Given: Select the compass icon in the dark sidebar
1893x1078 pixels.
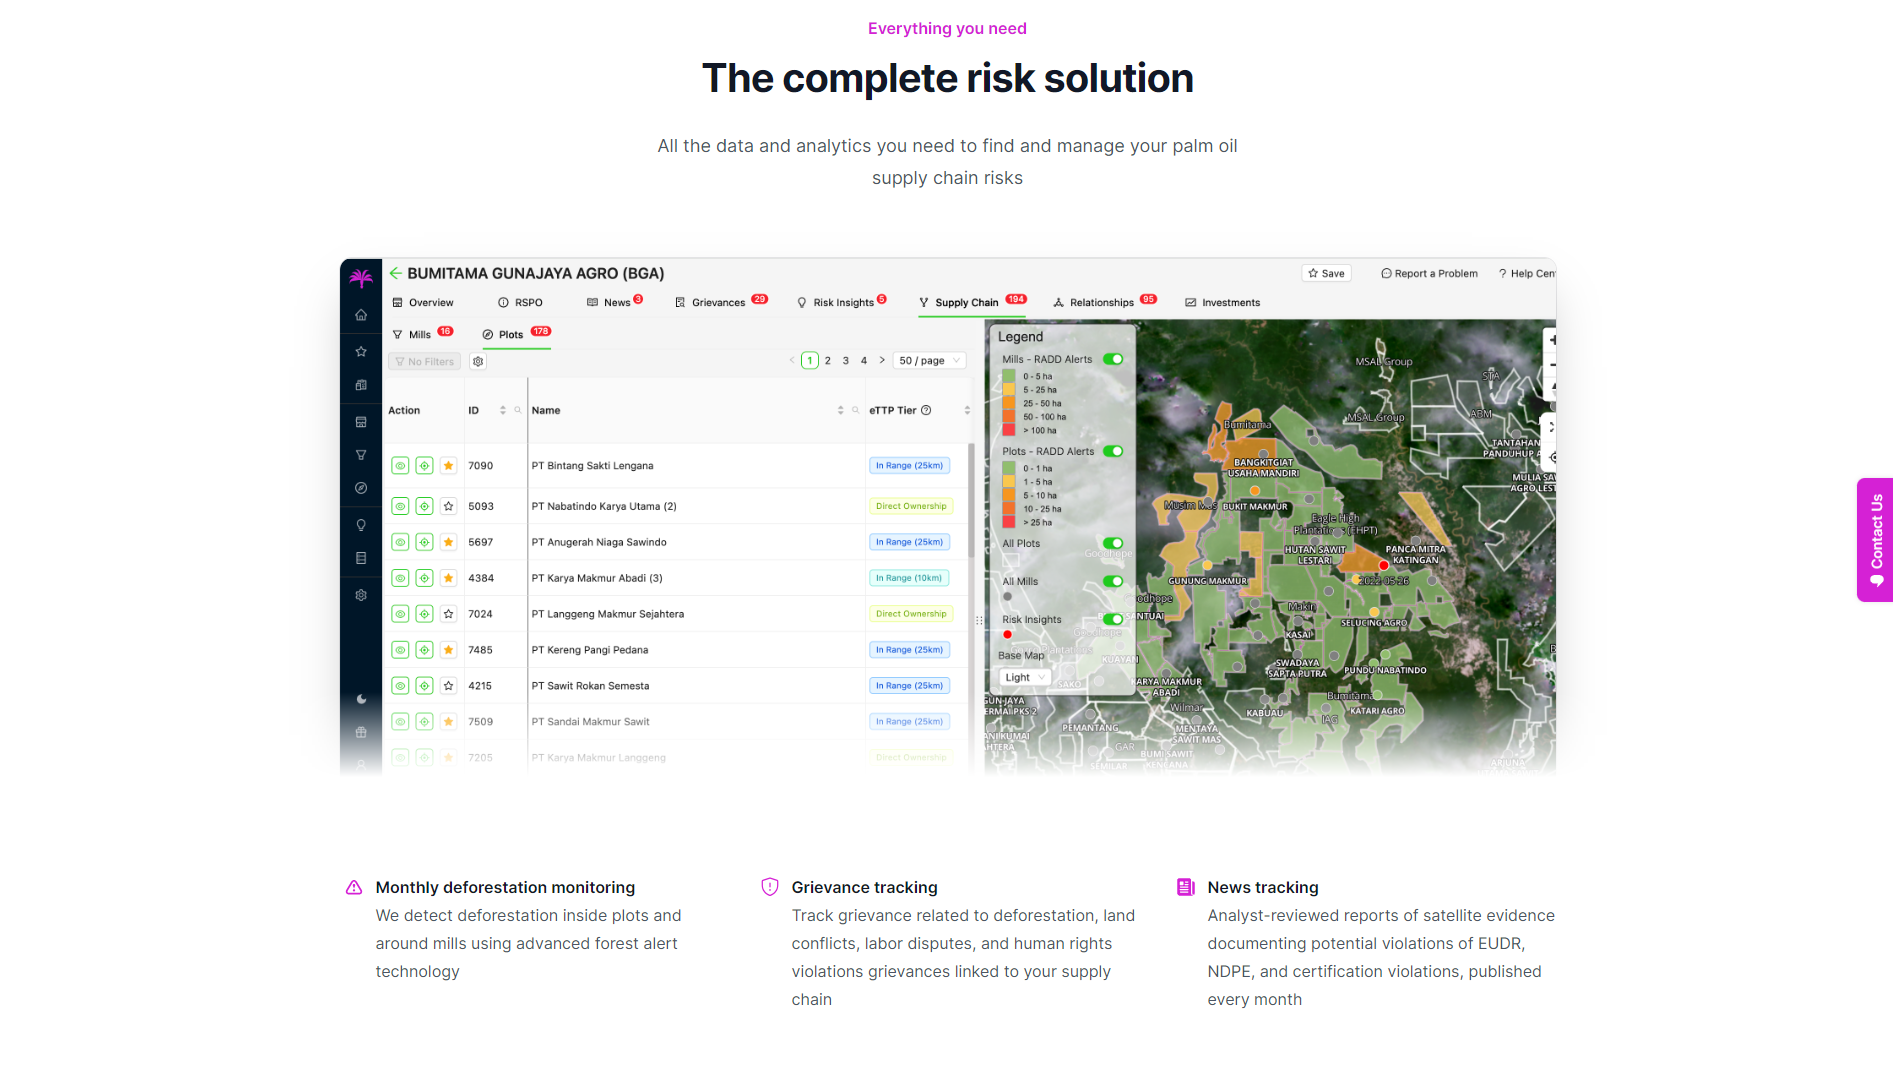Looking at the screenshot, I should (361, 488).
